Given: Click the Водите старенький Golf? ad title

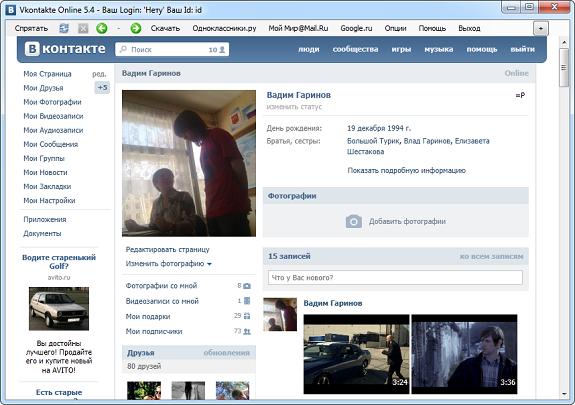Looking at the screenshot, I should [x=59, y=262].
